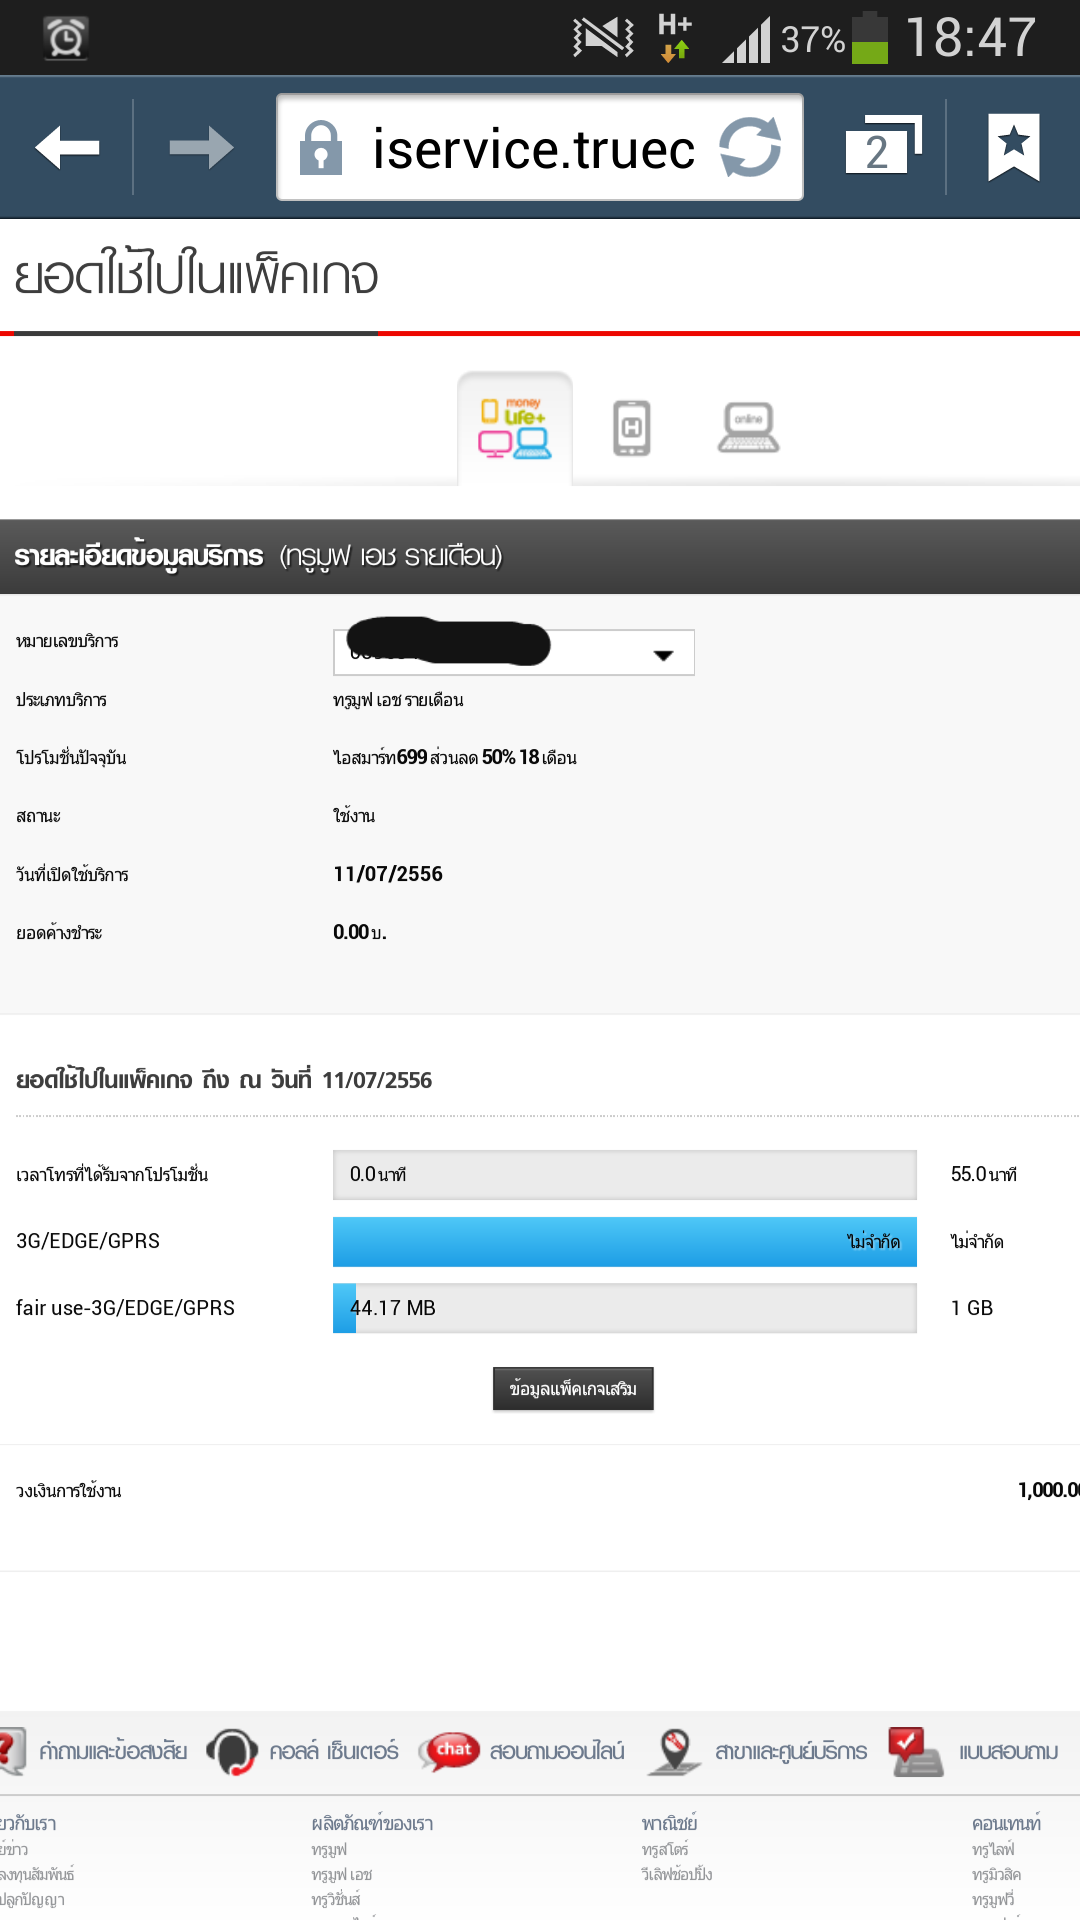Click the fair use 44.17 MB usage bar
The height and width of the screenshot is (1920, 1080).
tap(625, 1308)
